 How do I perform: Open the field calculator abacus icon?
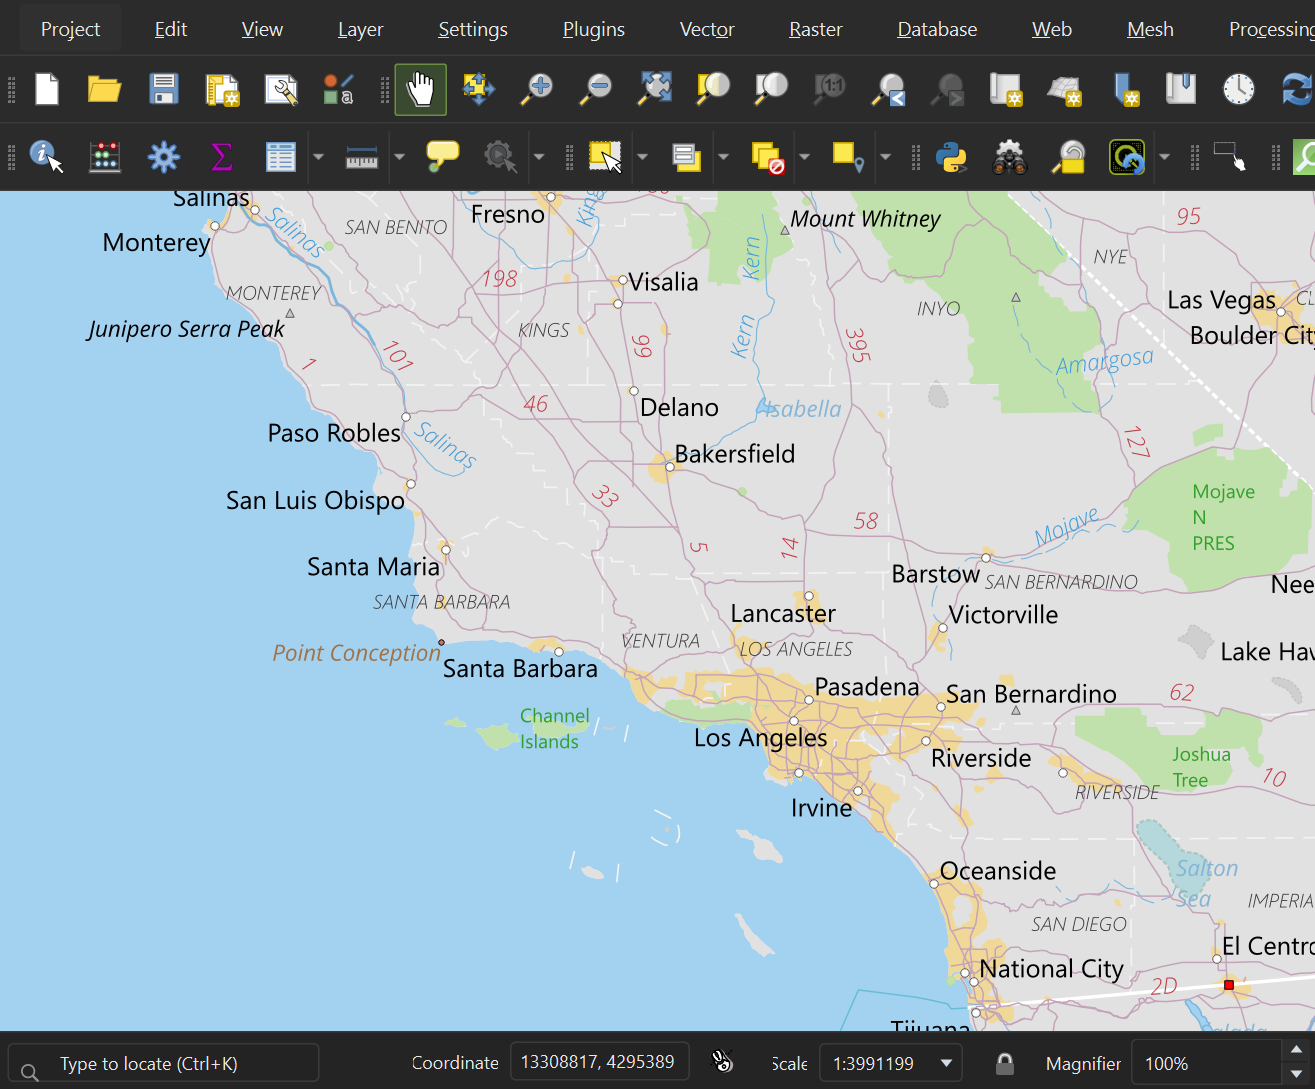click(105, 157)
